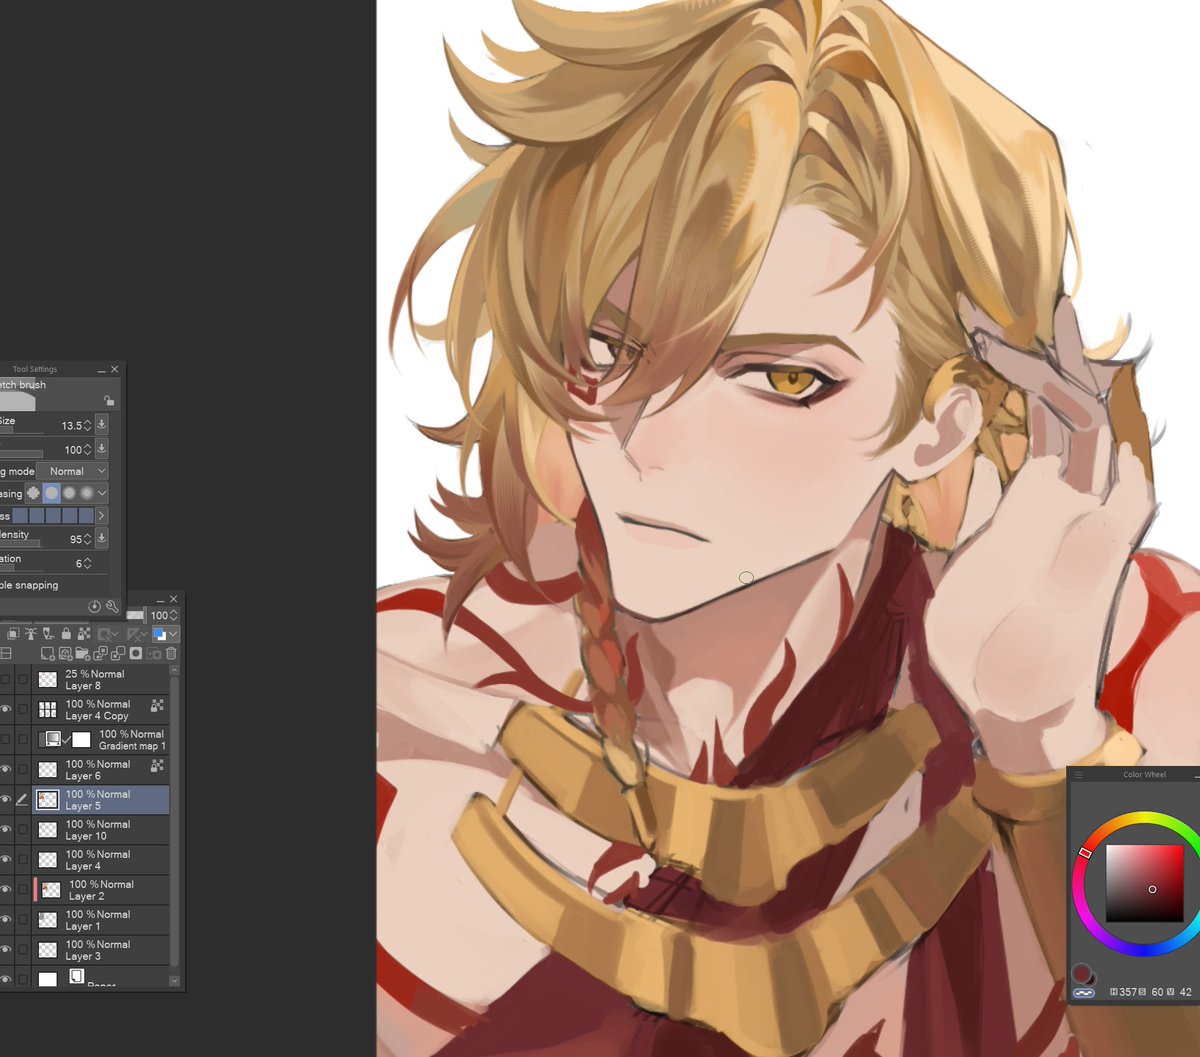The height and width of the screenshot is (1057, 1200).
Task: Select Layer 8 at 25% Normal
Action: [101, 680]
